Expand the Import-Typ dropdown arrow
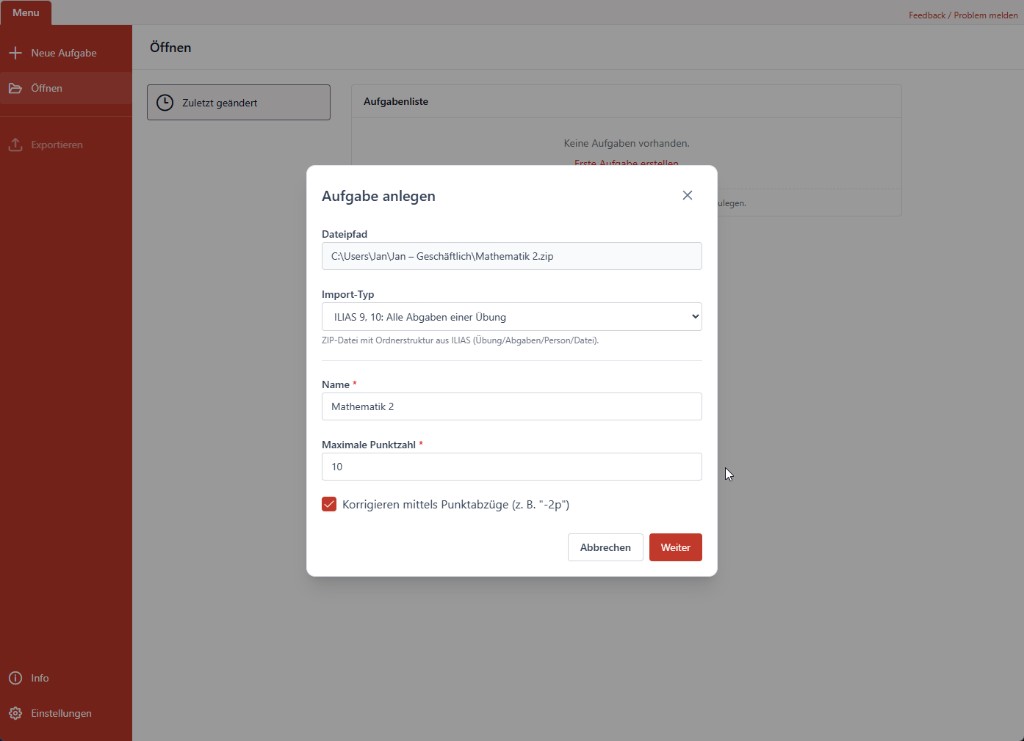The width and height of the screenshot is (1024, 741). coord(695,317)
